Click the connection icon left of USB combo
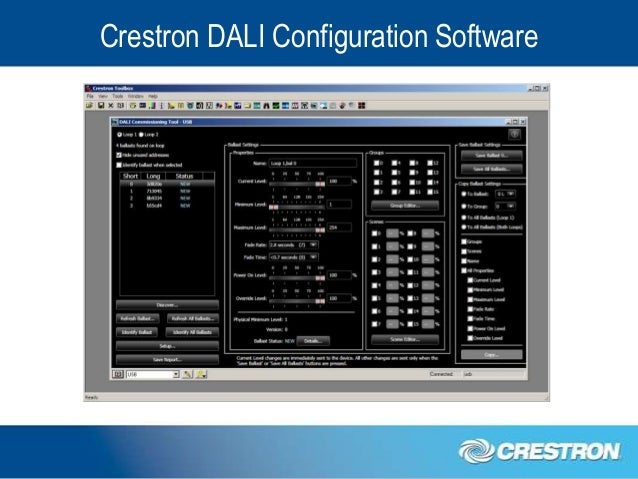 point(118,374)
